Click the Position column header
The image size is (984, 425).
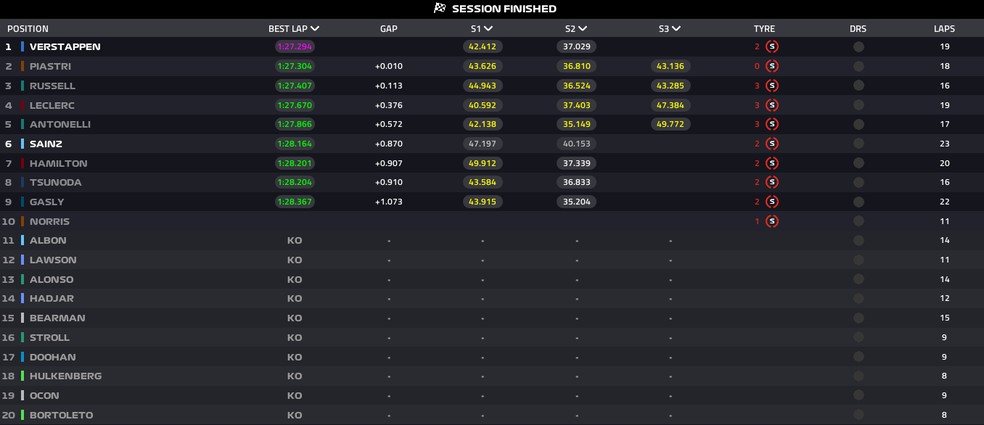[28, 29]
